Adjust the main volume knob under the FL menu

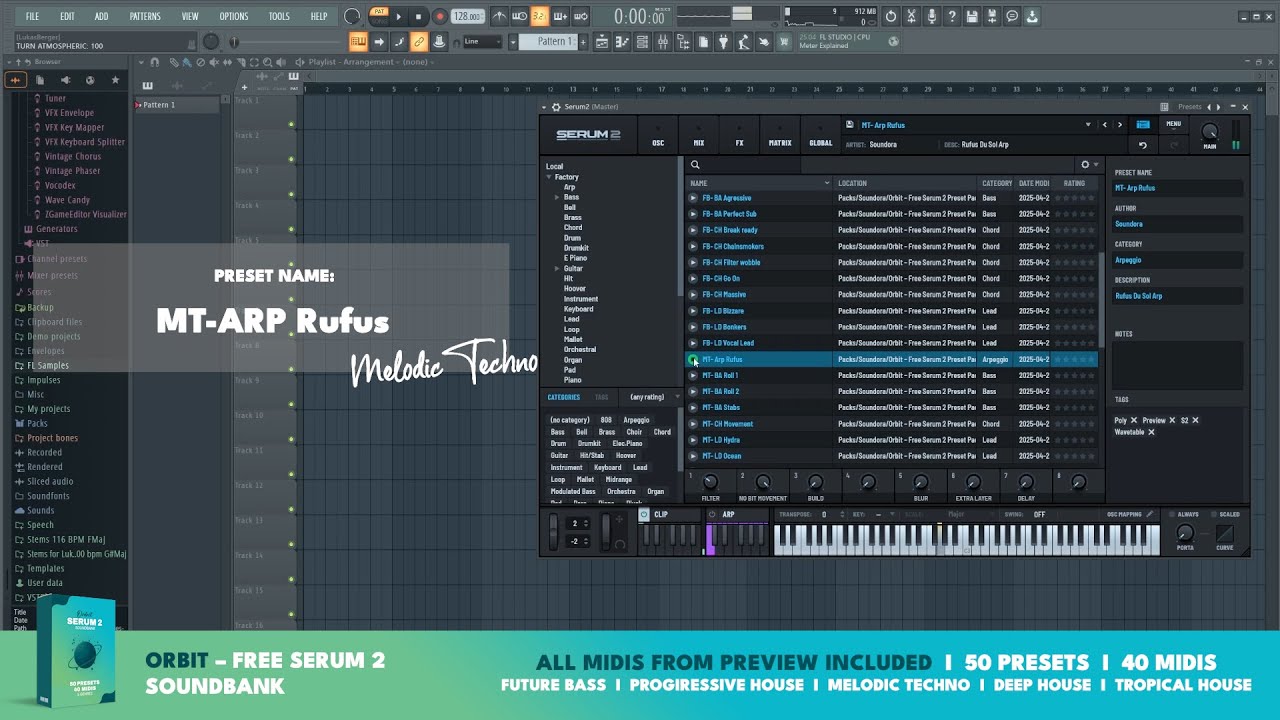pos(211,42)
